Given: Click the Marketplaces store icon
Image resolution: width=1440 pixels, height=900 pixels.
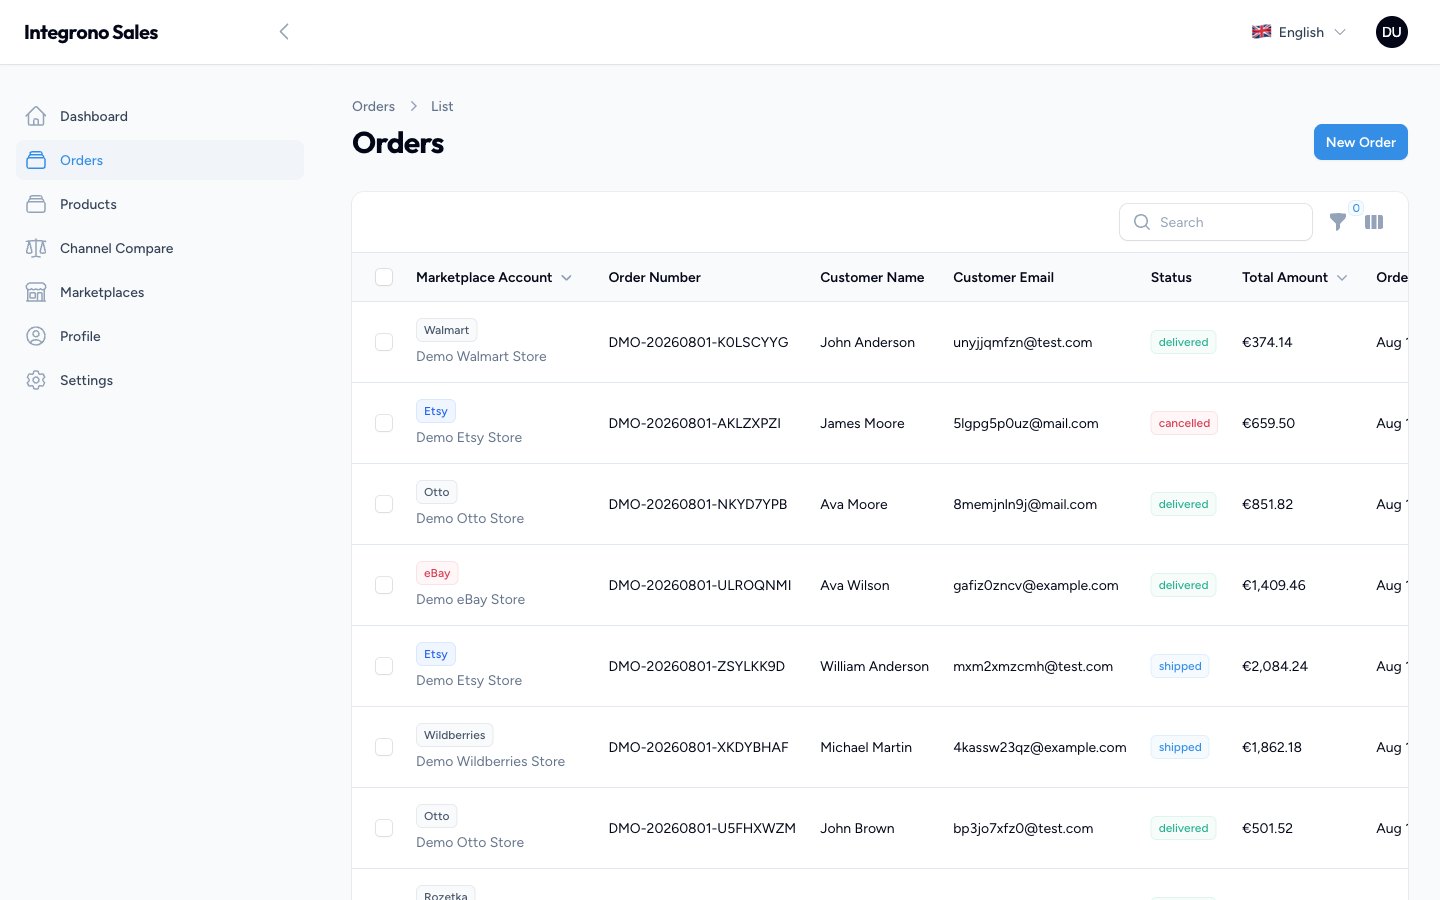Looking at the screenshot, I should click(x=36, y=292).
